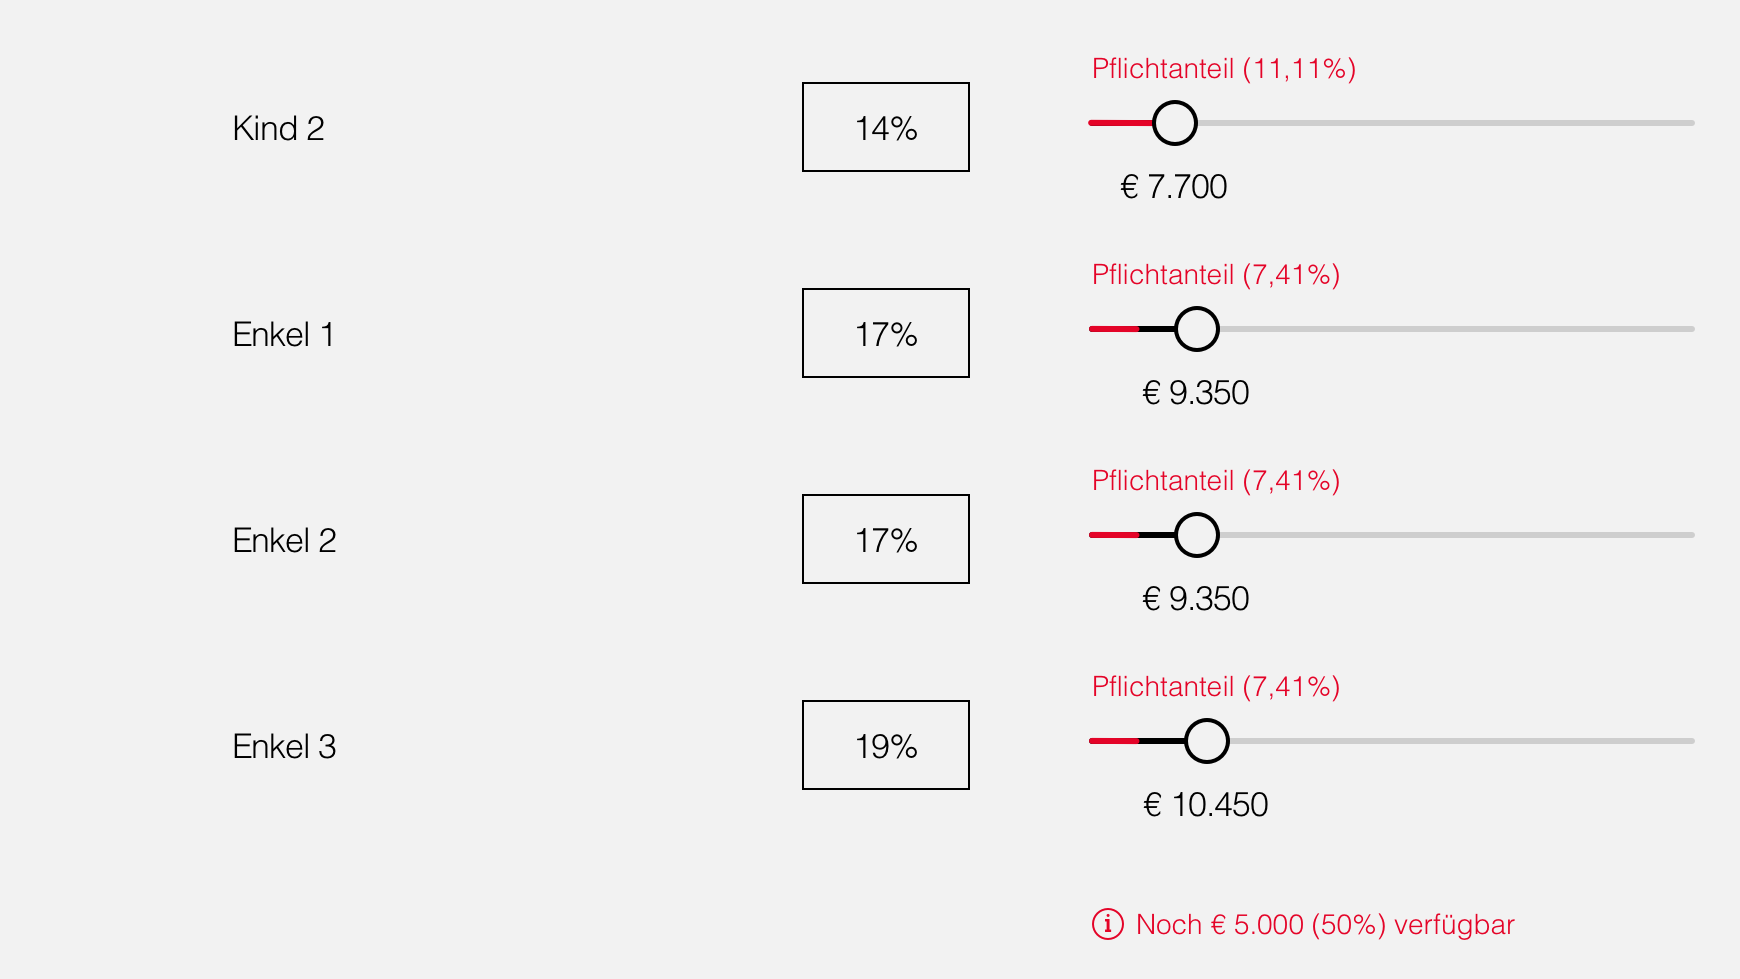Viewport: 1740px width, 979px height.
Task: Click the Enkel 3 slider handle
Action: (x=1207, y=741)
